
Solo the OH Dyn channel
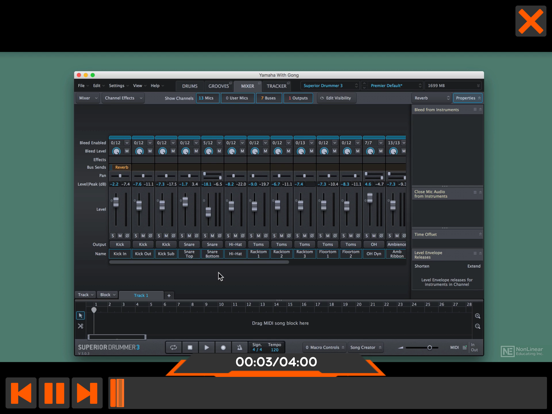tap(366, 236)
